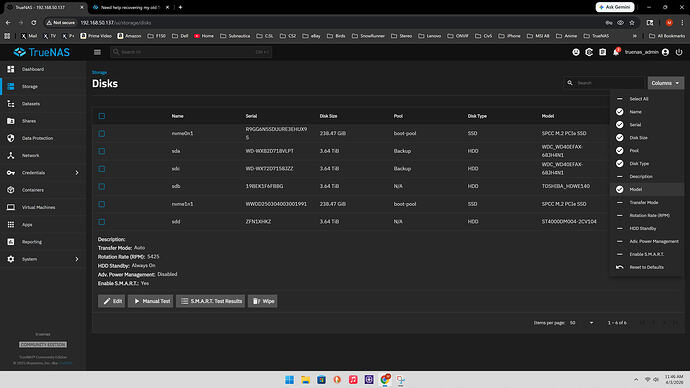
Task: Tick the select-all disks header checkbox
Action: click(x=102, y=116)
